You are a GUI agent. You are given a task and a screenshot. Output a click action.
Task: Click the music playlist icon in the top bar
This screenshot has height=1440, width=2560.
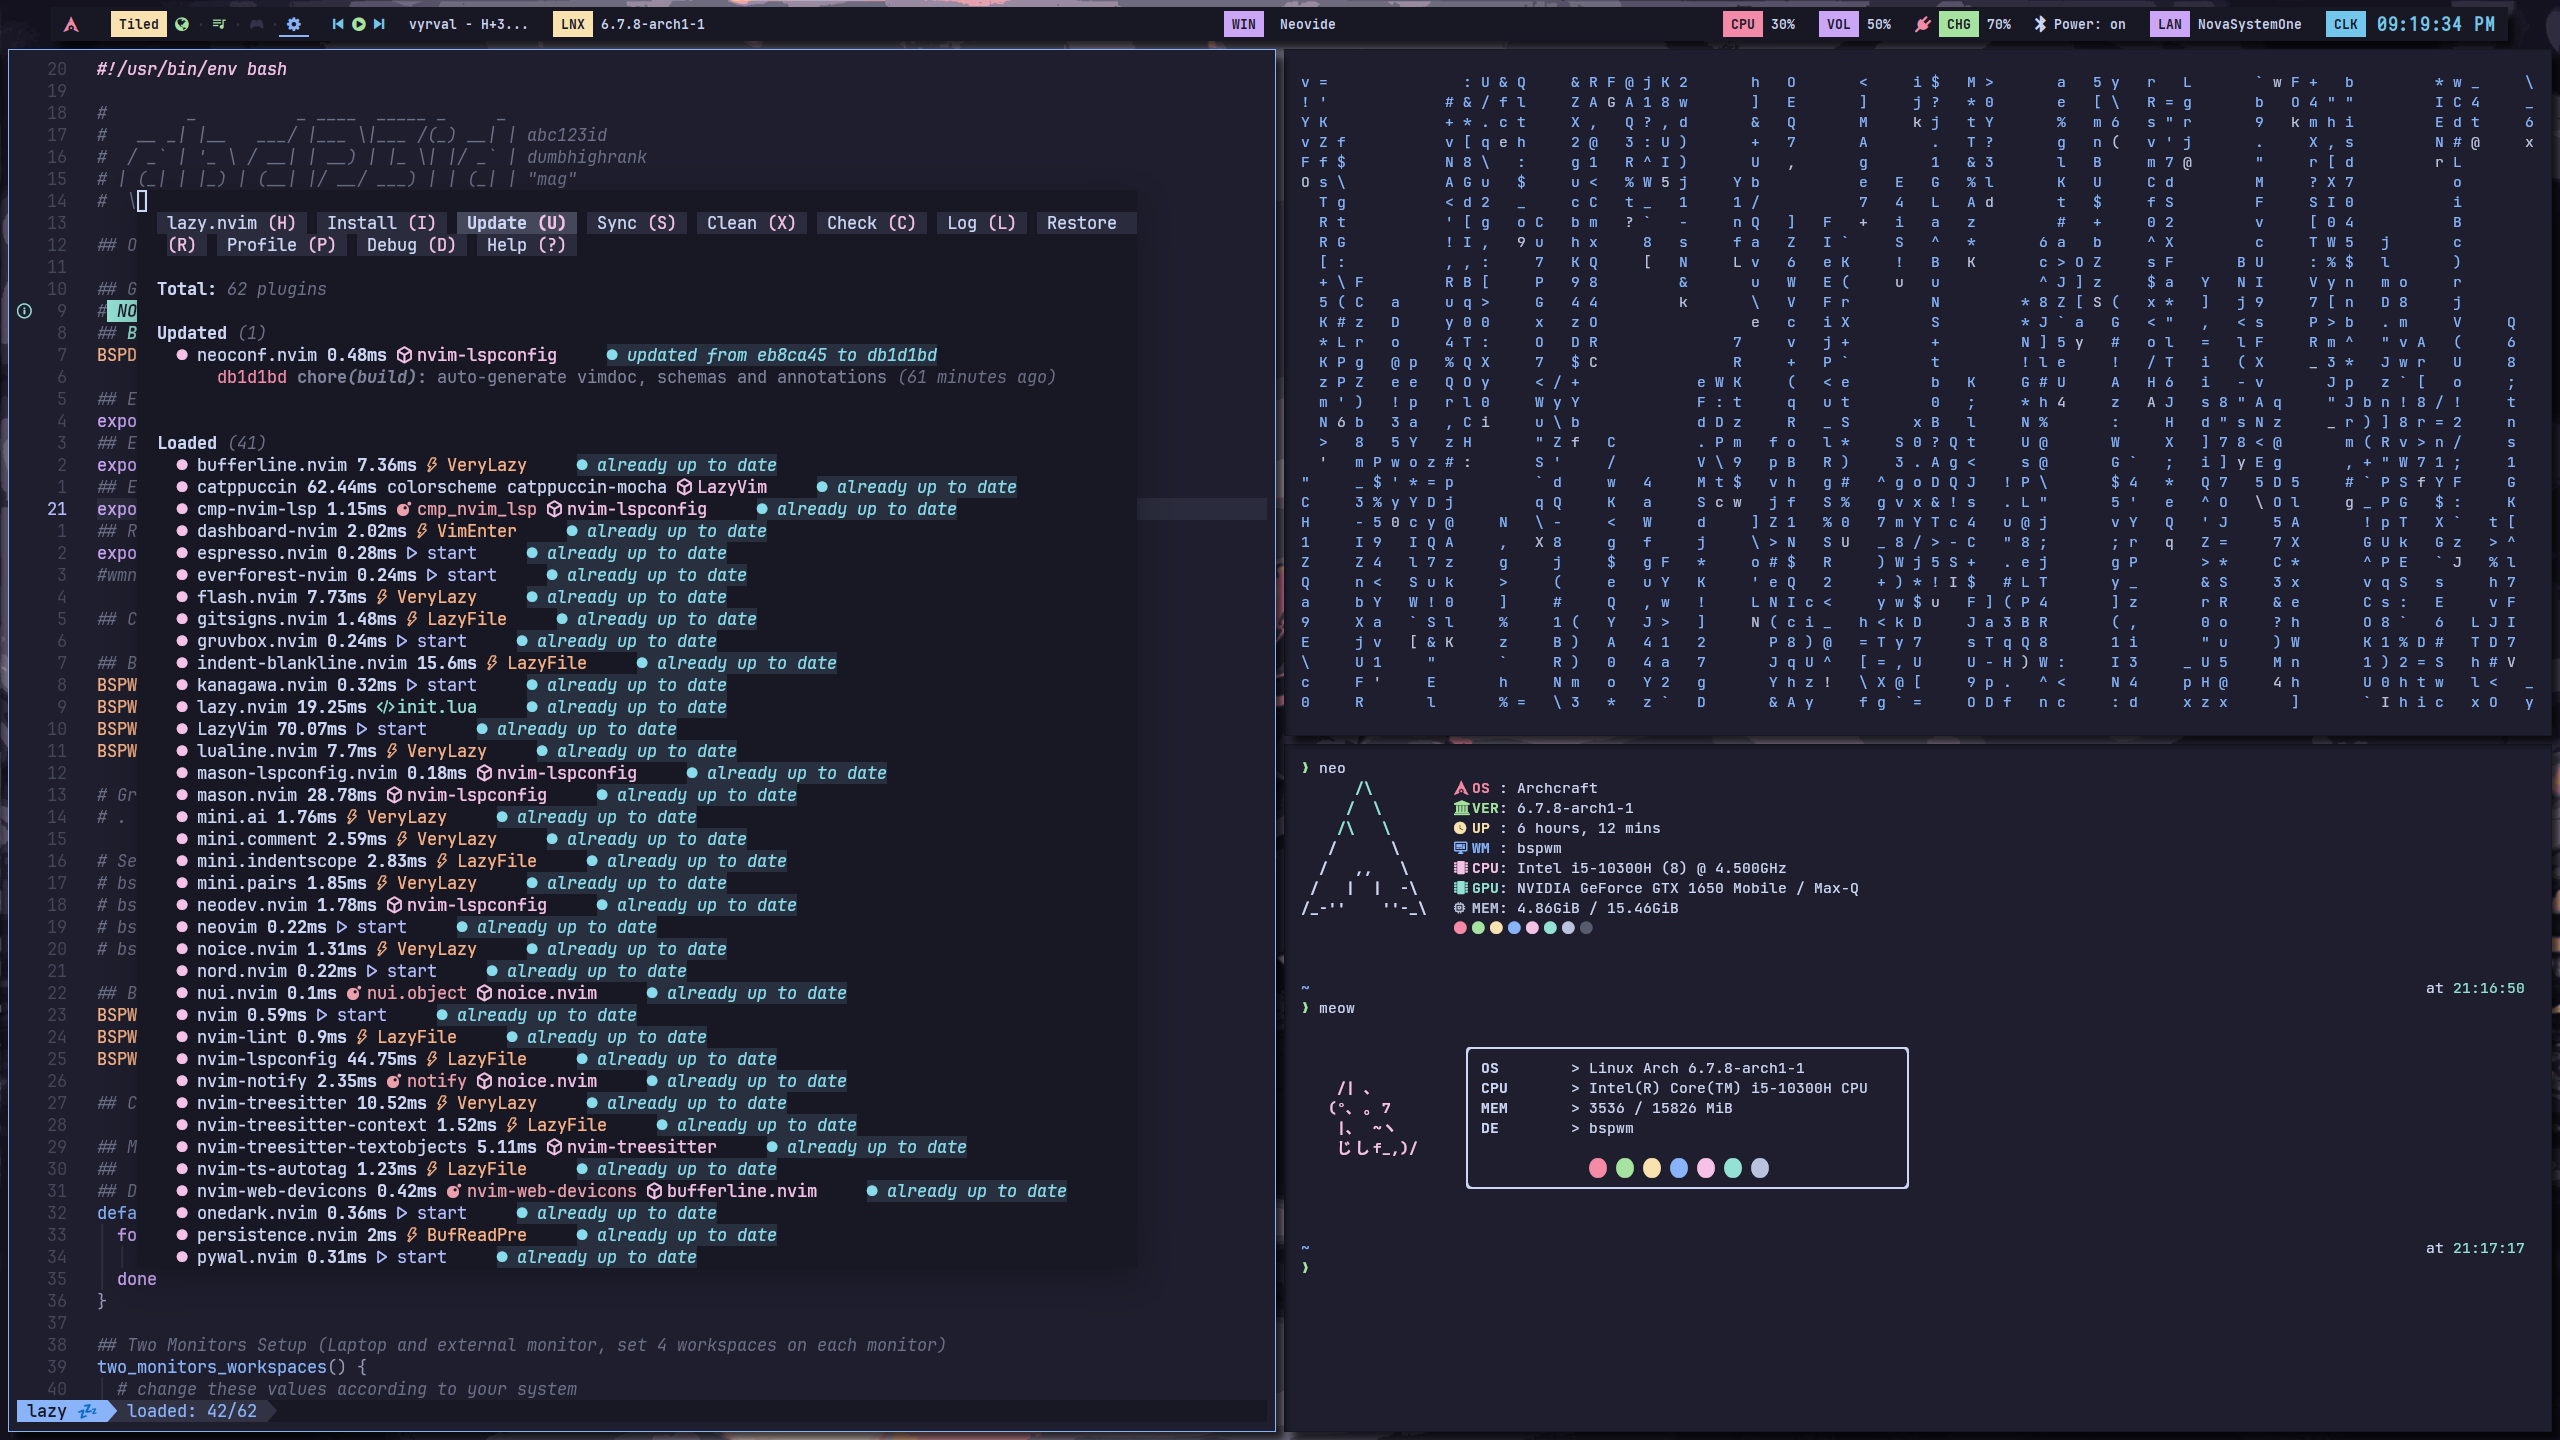pyautogui.click(x=218, y=24)
